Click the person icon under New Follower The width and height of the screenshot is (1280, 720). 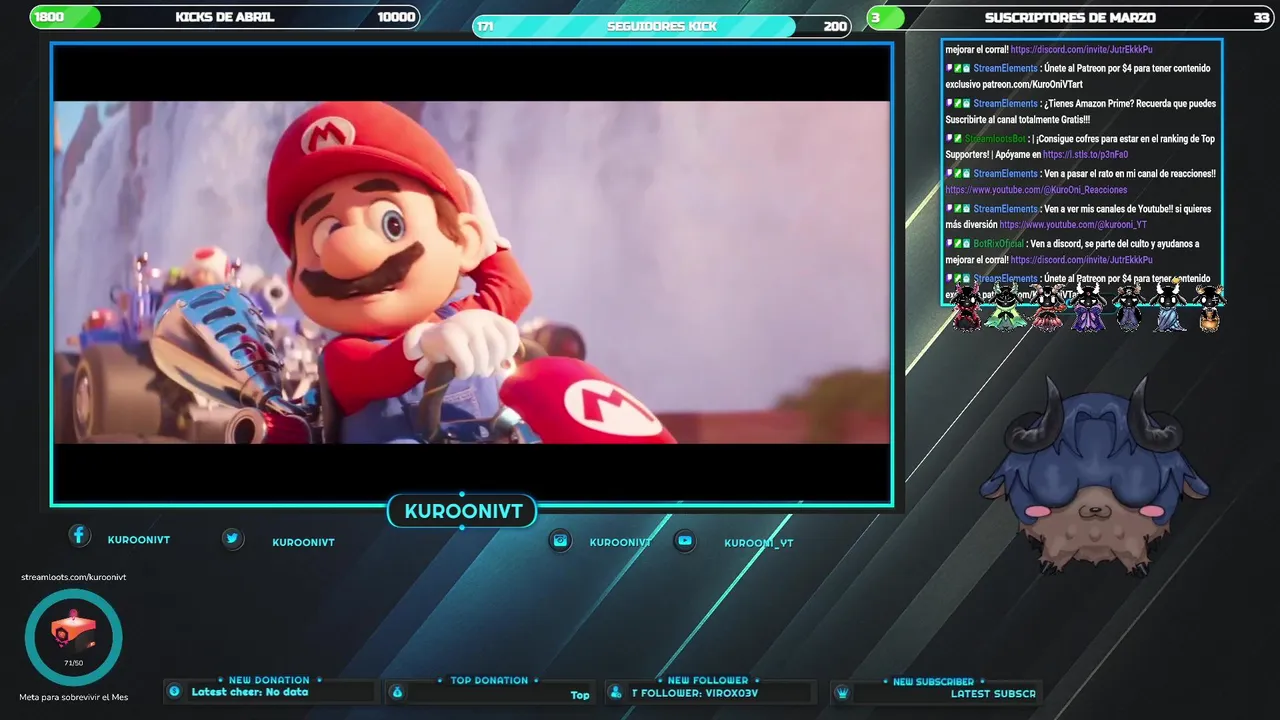pos(618,692)
